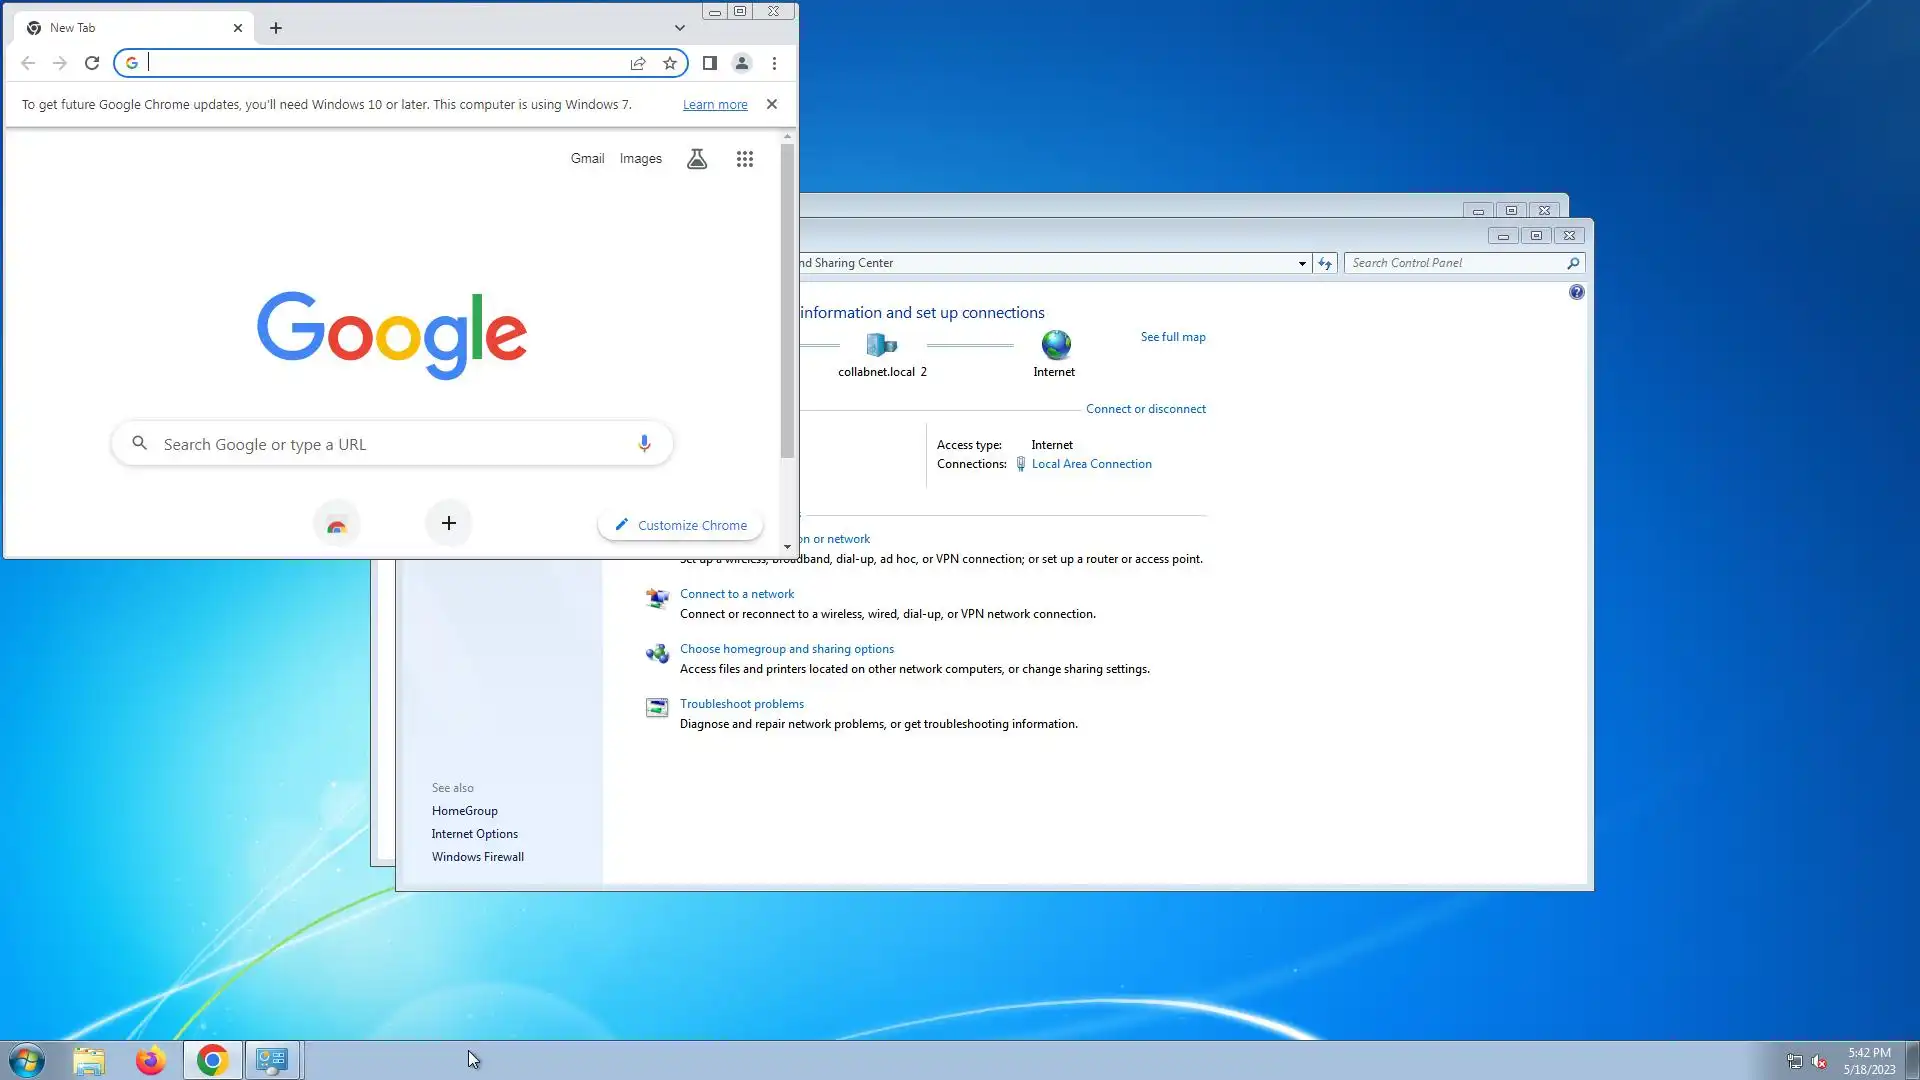
Task: Open Chrome side panel icon
Action: [710, 63]
